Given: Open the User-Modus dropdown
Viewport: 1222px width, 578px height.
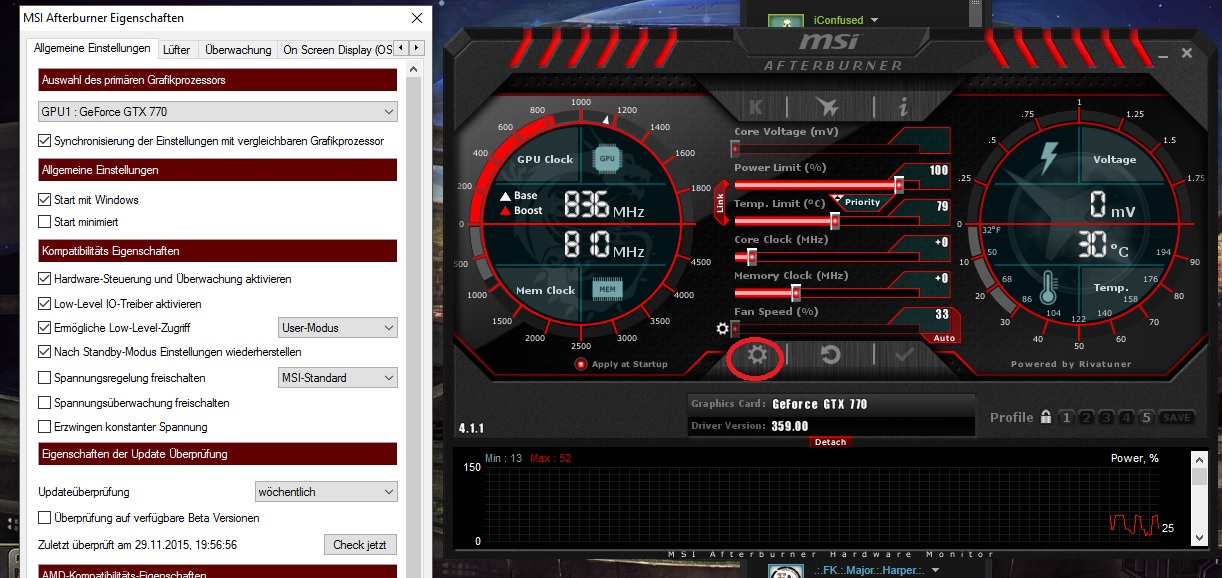Looking at the screenshot, I should click(x=337, y=328).
